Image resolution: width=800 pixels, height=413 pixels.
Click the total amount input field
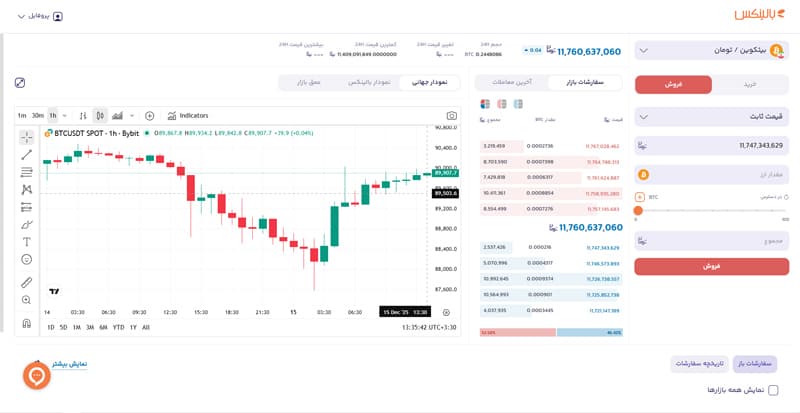coord(712,240)
